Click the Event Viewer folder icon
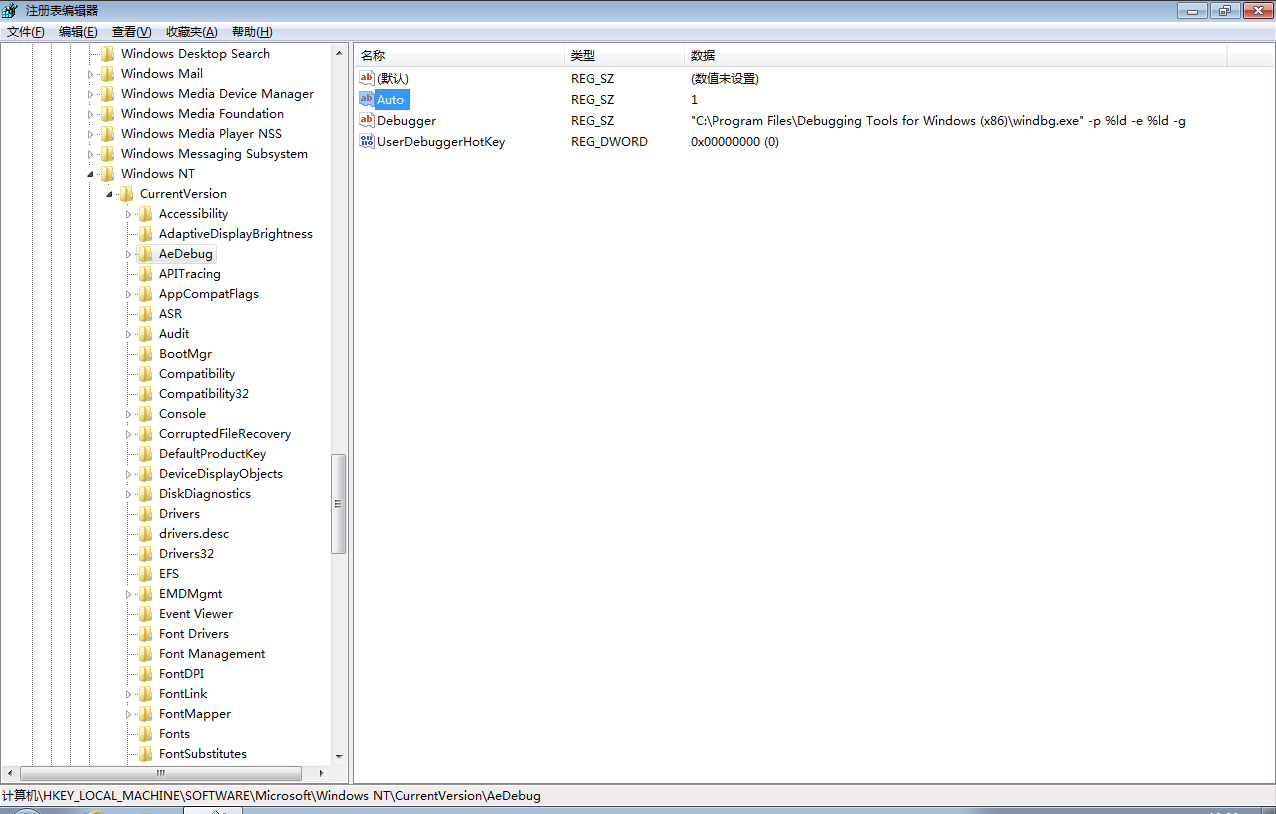This screenshot has width=1276, height=814. coord(146,614)
